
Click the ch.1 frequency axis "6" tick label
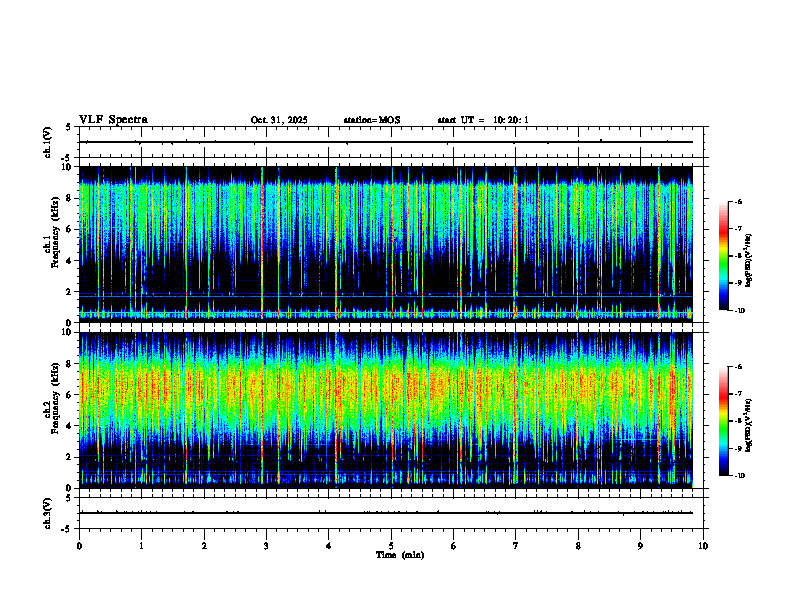(x=70, y=230)
